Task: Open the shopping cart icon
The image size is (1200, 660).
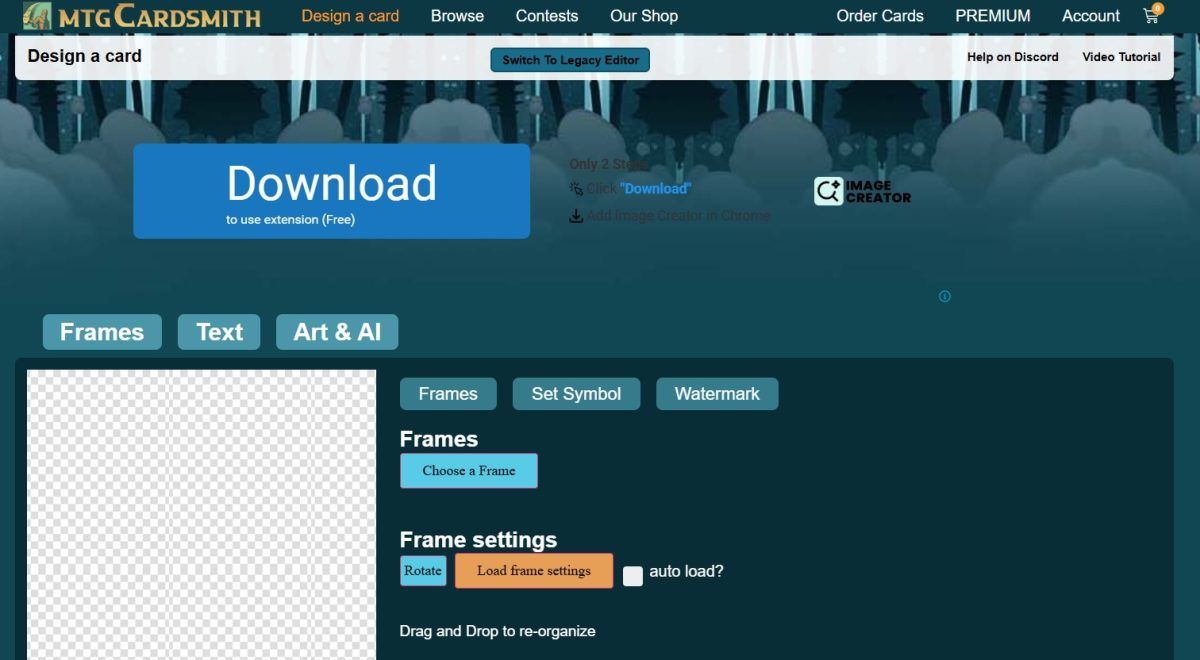Action: [x=1153, y=15]
